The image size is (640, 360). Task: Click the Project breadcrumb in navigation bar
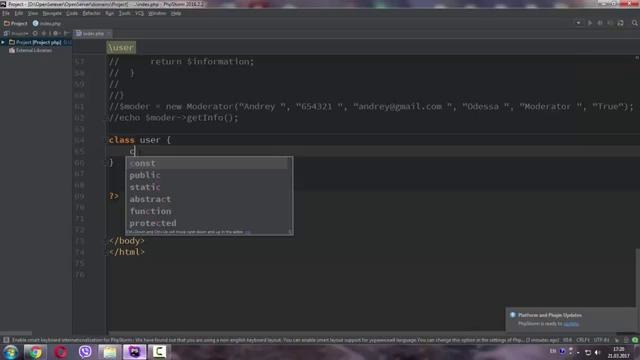point(16,23)
